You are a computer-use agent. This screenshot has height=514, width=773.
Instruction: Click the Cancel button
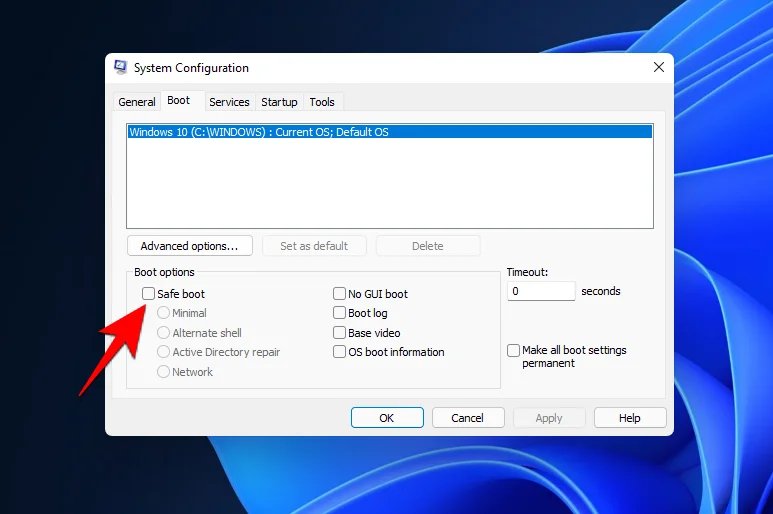[x=468, y=418]
